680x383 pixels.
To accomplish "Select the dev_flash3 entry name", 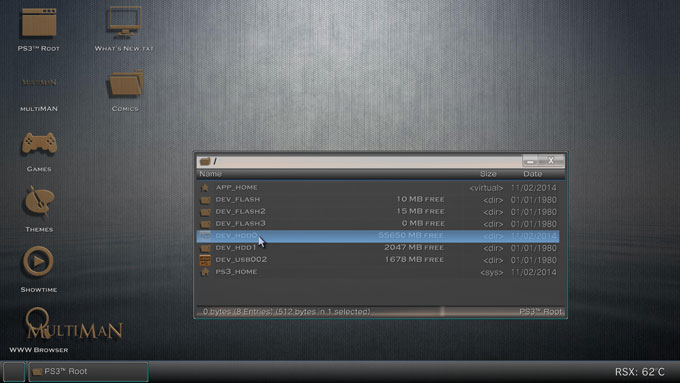I will point(240,224).
